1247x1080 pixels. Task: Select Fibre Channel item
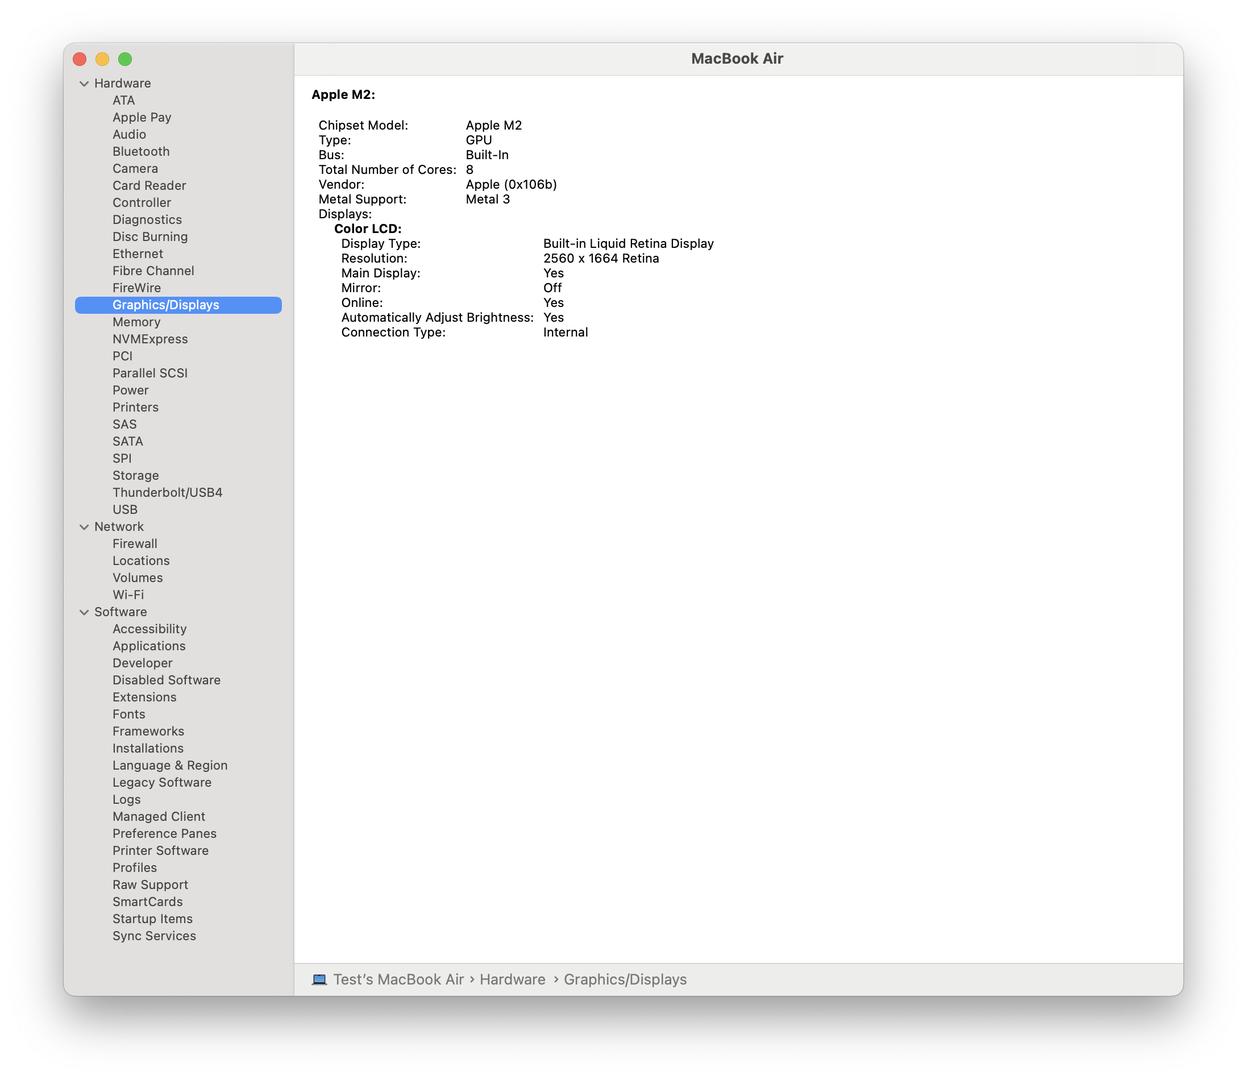pos(153,271)
